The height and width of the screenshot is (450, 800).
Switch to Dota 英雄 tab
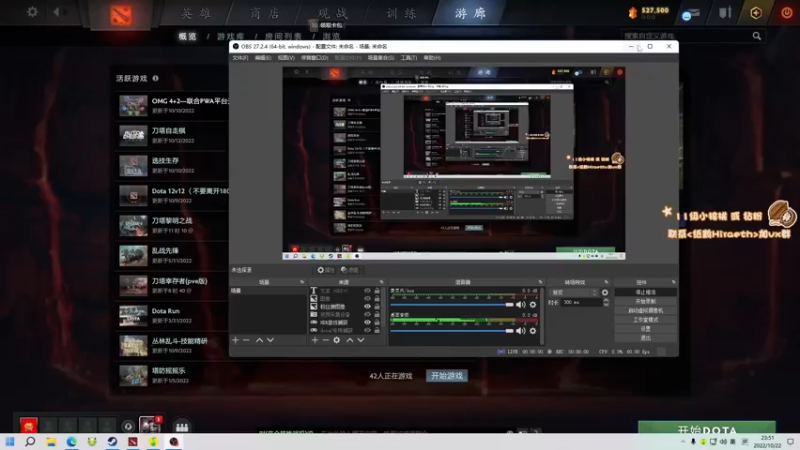click(x=196, y=13)
